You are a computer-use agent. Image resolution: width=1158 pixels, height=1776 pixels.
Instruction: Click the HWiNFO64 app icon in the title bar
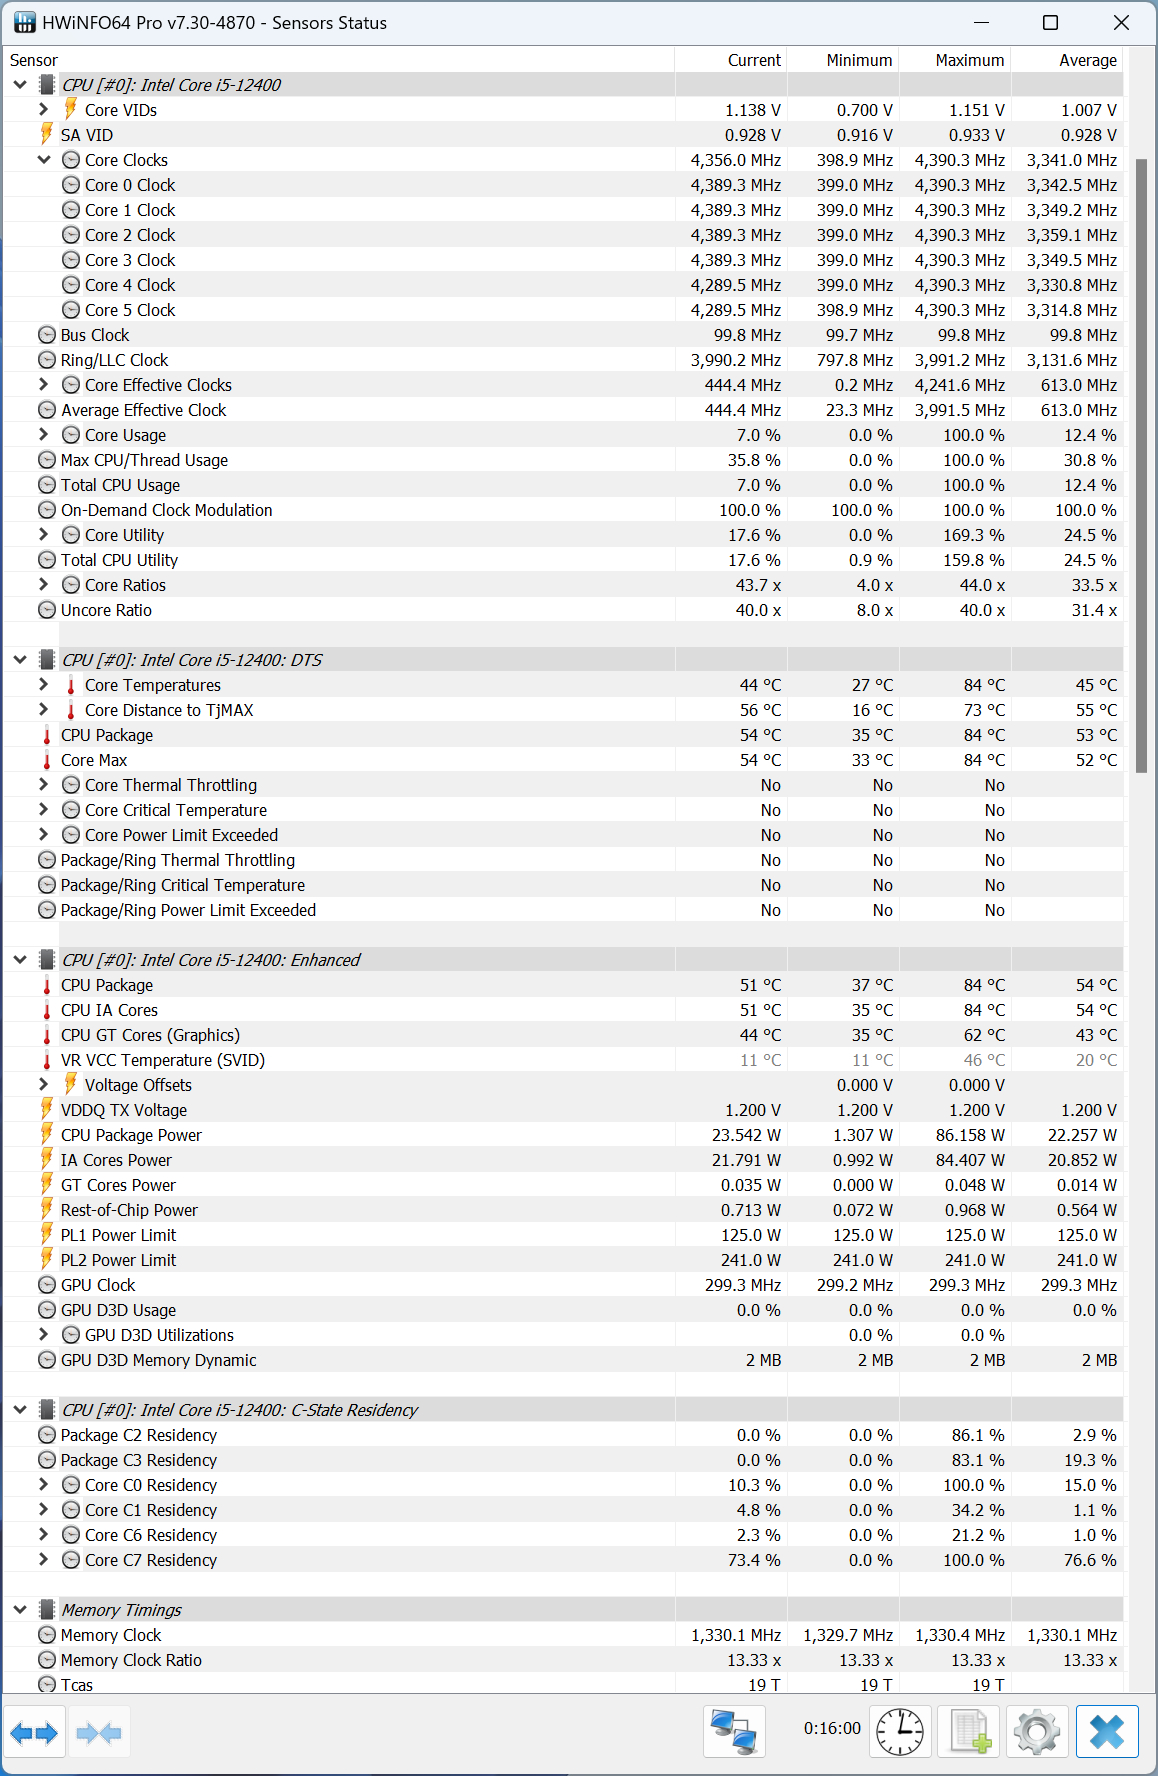(24, 22)
